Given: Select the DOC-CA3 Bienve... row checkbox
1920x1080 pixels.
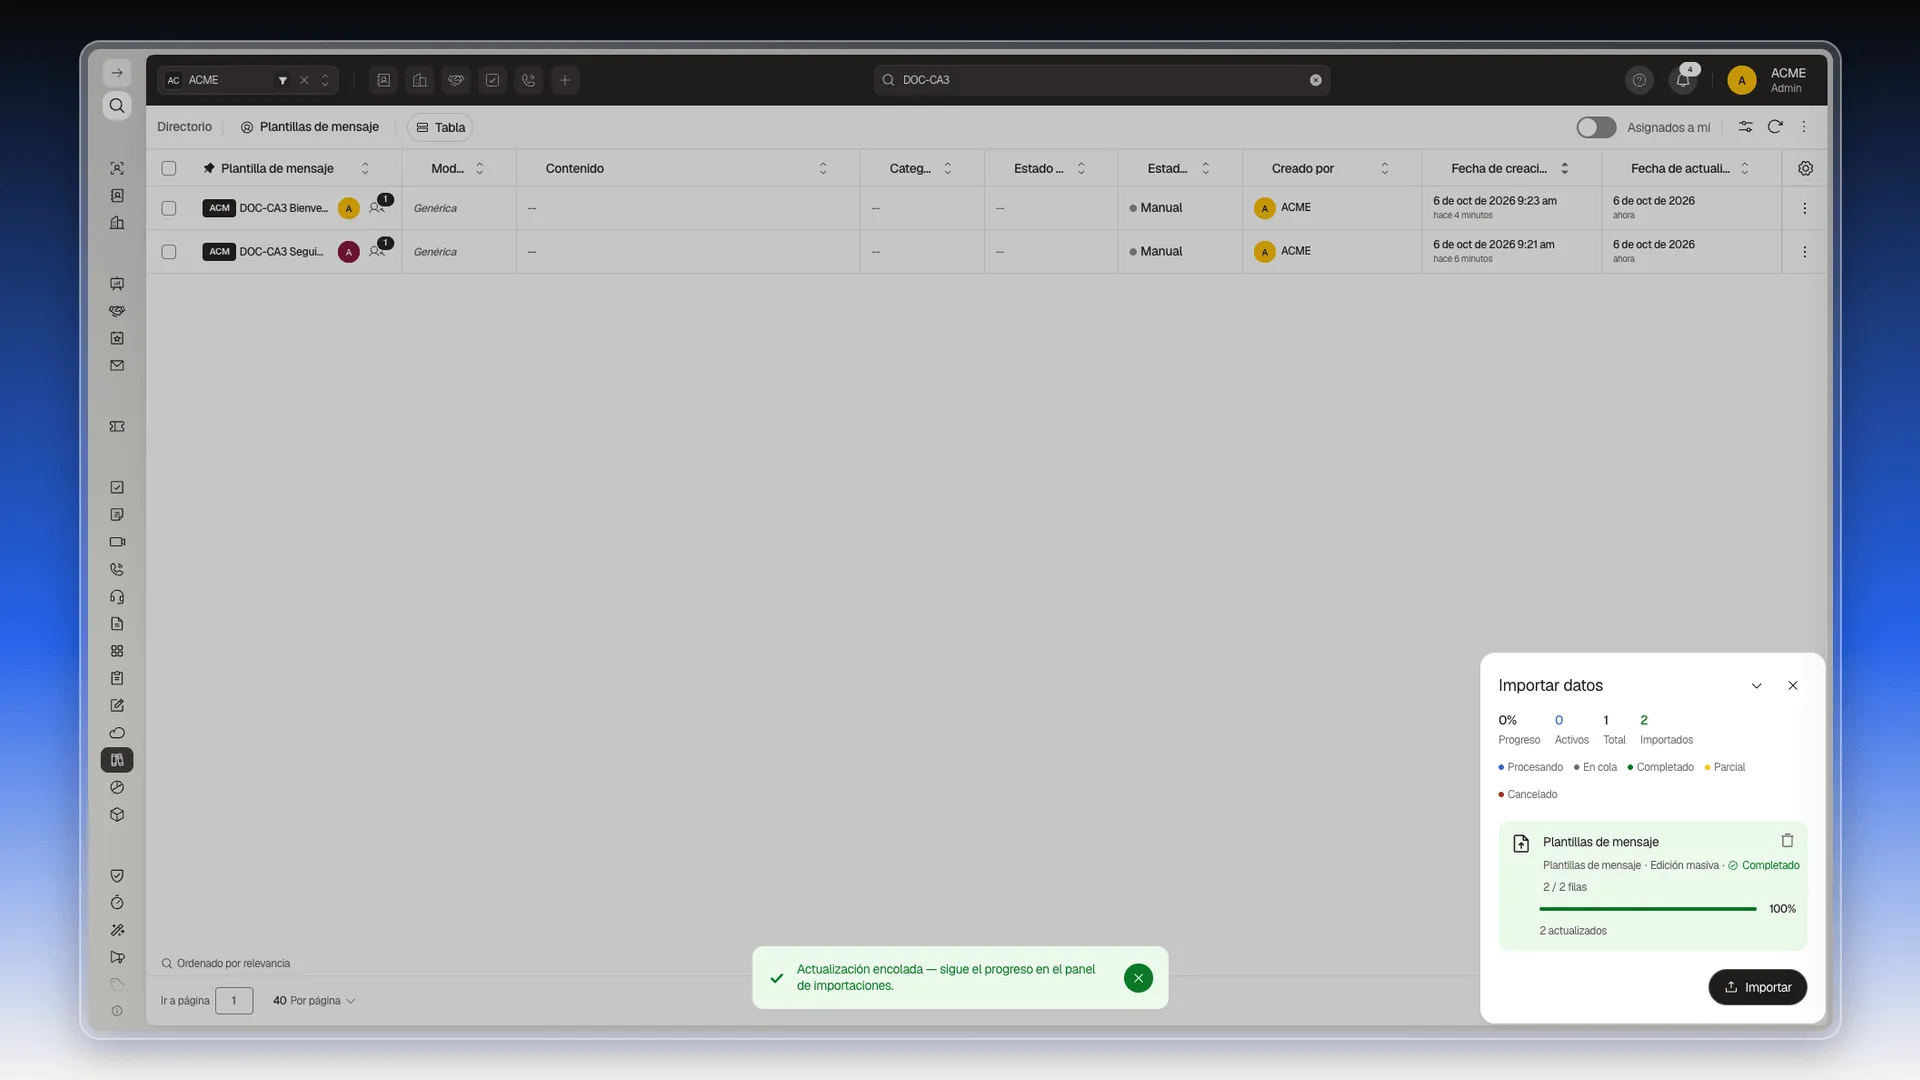Looking at the screenshot, I should (169, 208).
